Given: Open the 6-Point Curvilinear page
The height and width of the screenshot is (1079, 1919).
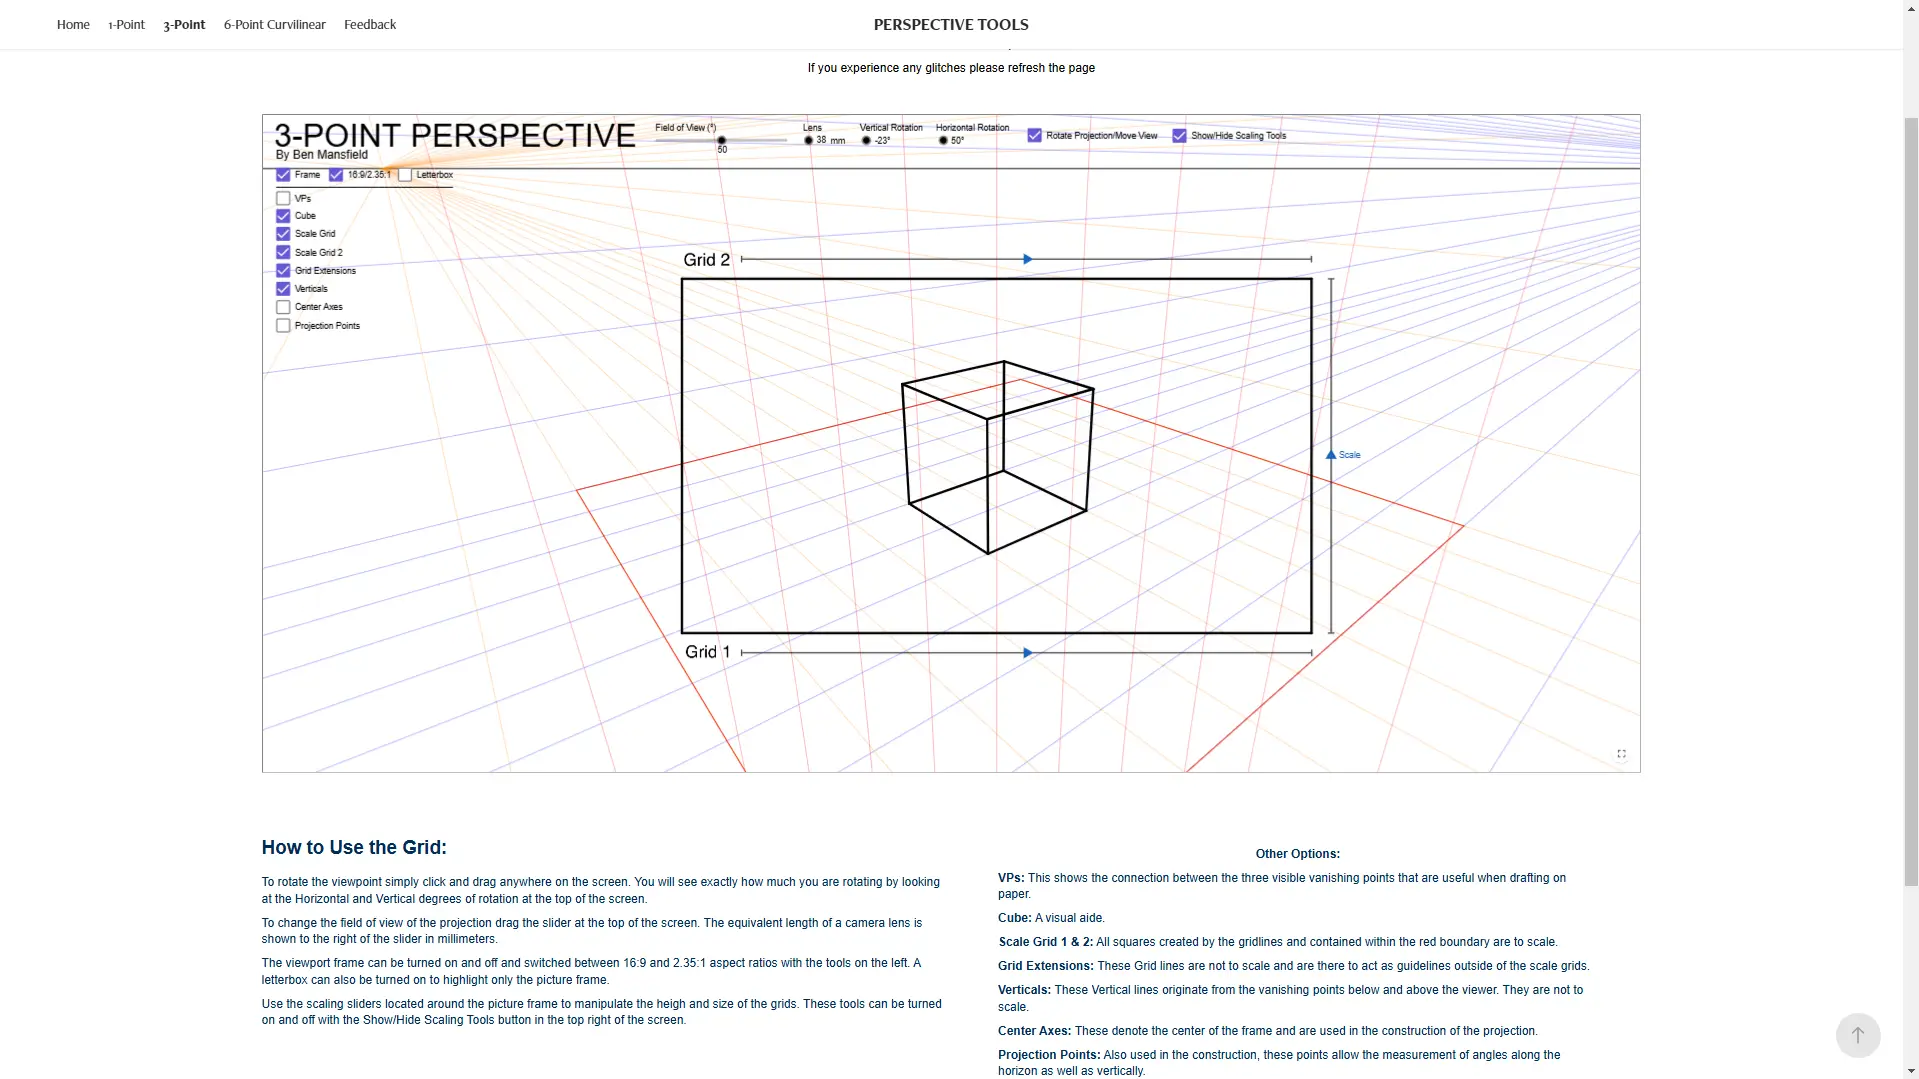Looking at the screenshot, I should [274, 24].
